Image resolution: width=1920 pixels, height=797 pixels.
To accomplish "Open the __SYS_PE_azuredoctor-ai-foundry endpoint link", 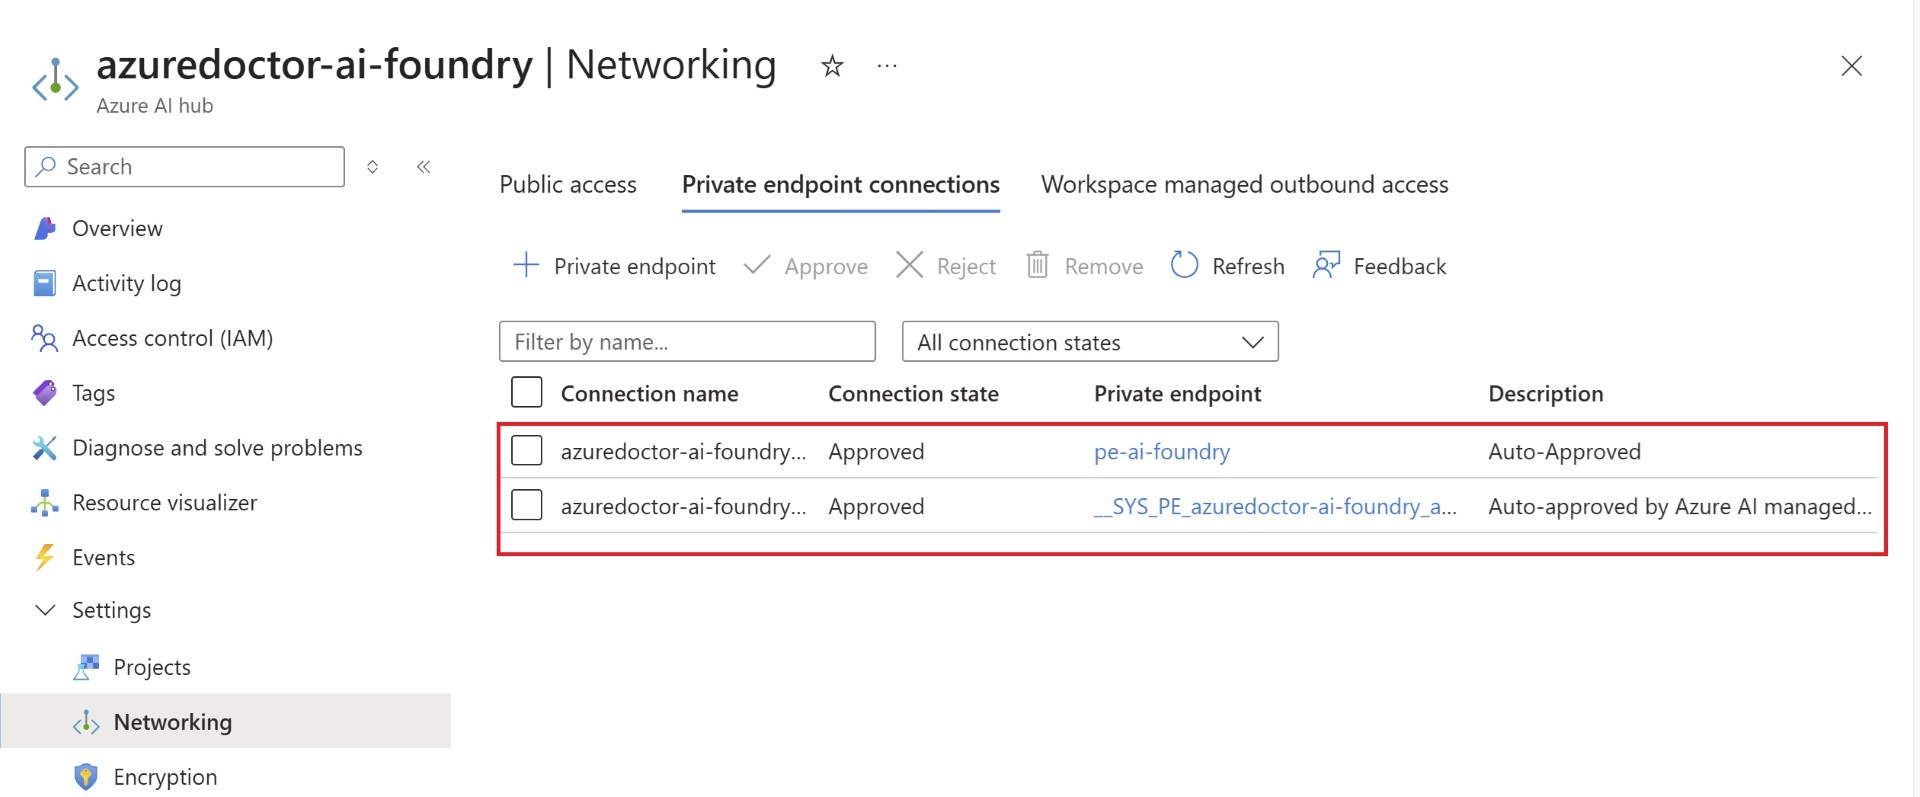I will click(1275, 507).
